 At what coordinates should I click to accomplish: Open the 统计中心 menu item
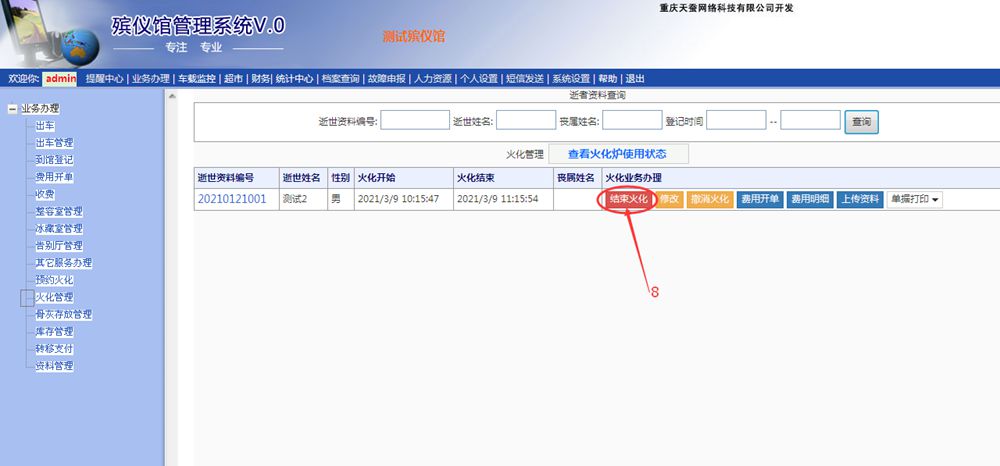pos(294,79)
